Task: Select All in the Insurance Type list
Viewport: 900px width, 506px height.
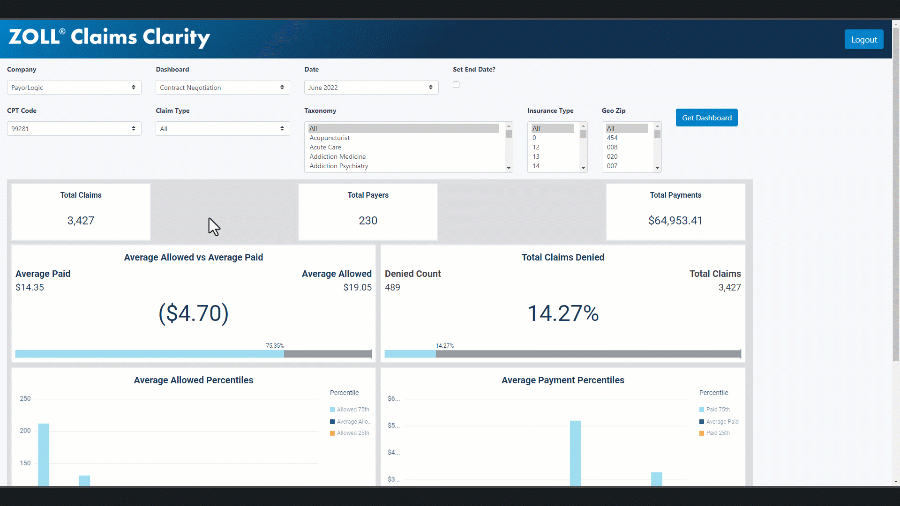Action: (552, 129)
